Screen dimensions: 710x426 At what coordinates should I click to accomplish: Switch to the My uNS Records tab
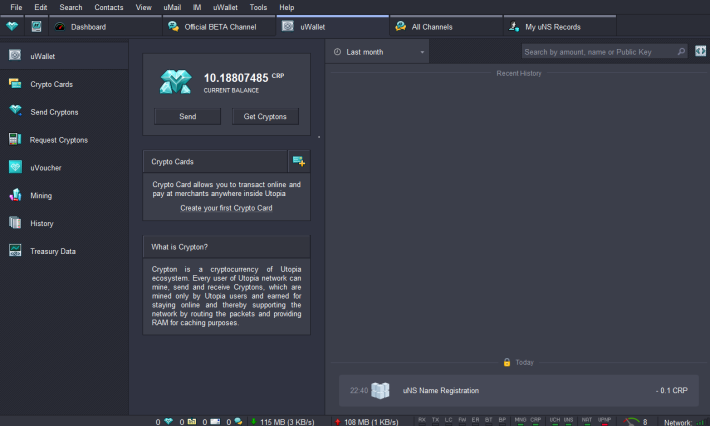coord(560,27)
